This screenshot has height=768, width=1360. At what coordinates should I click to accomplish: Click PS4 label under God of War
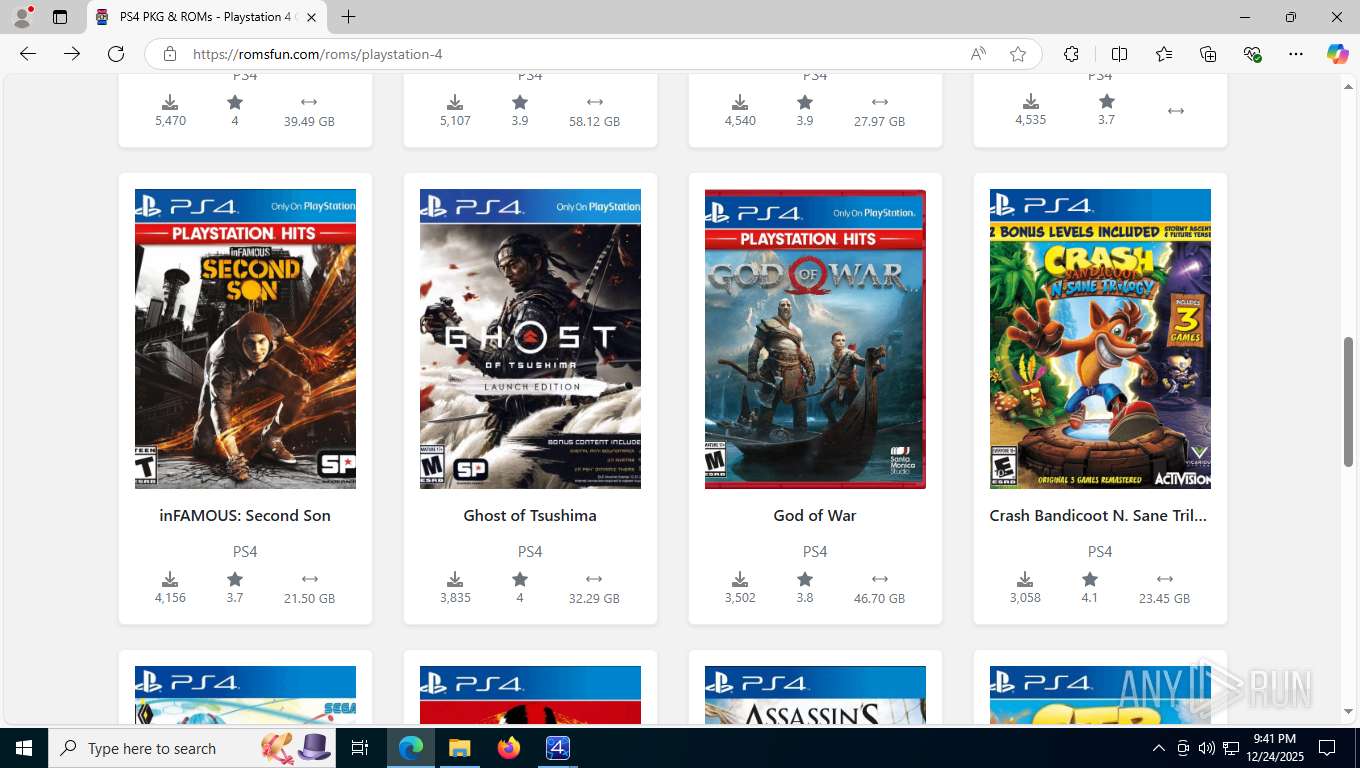pos(815,552)
